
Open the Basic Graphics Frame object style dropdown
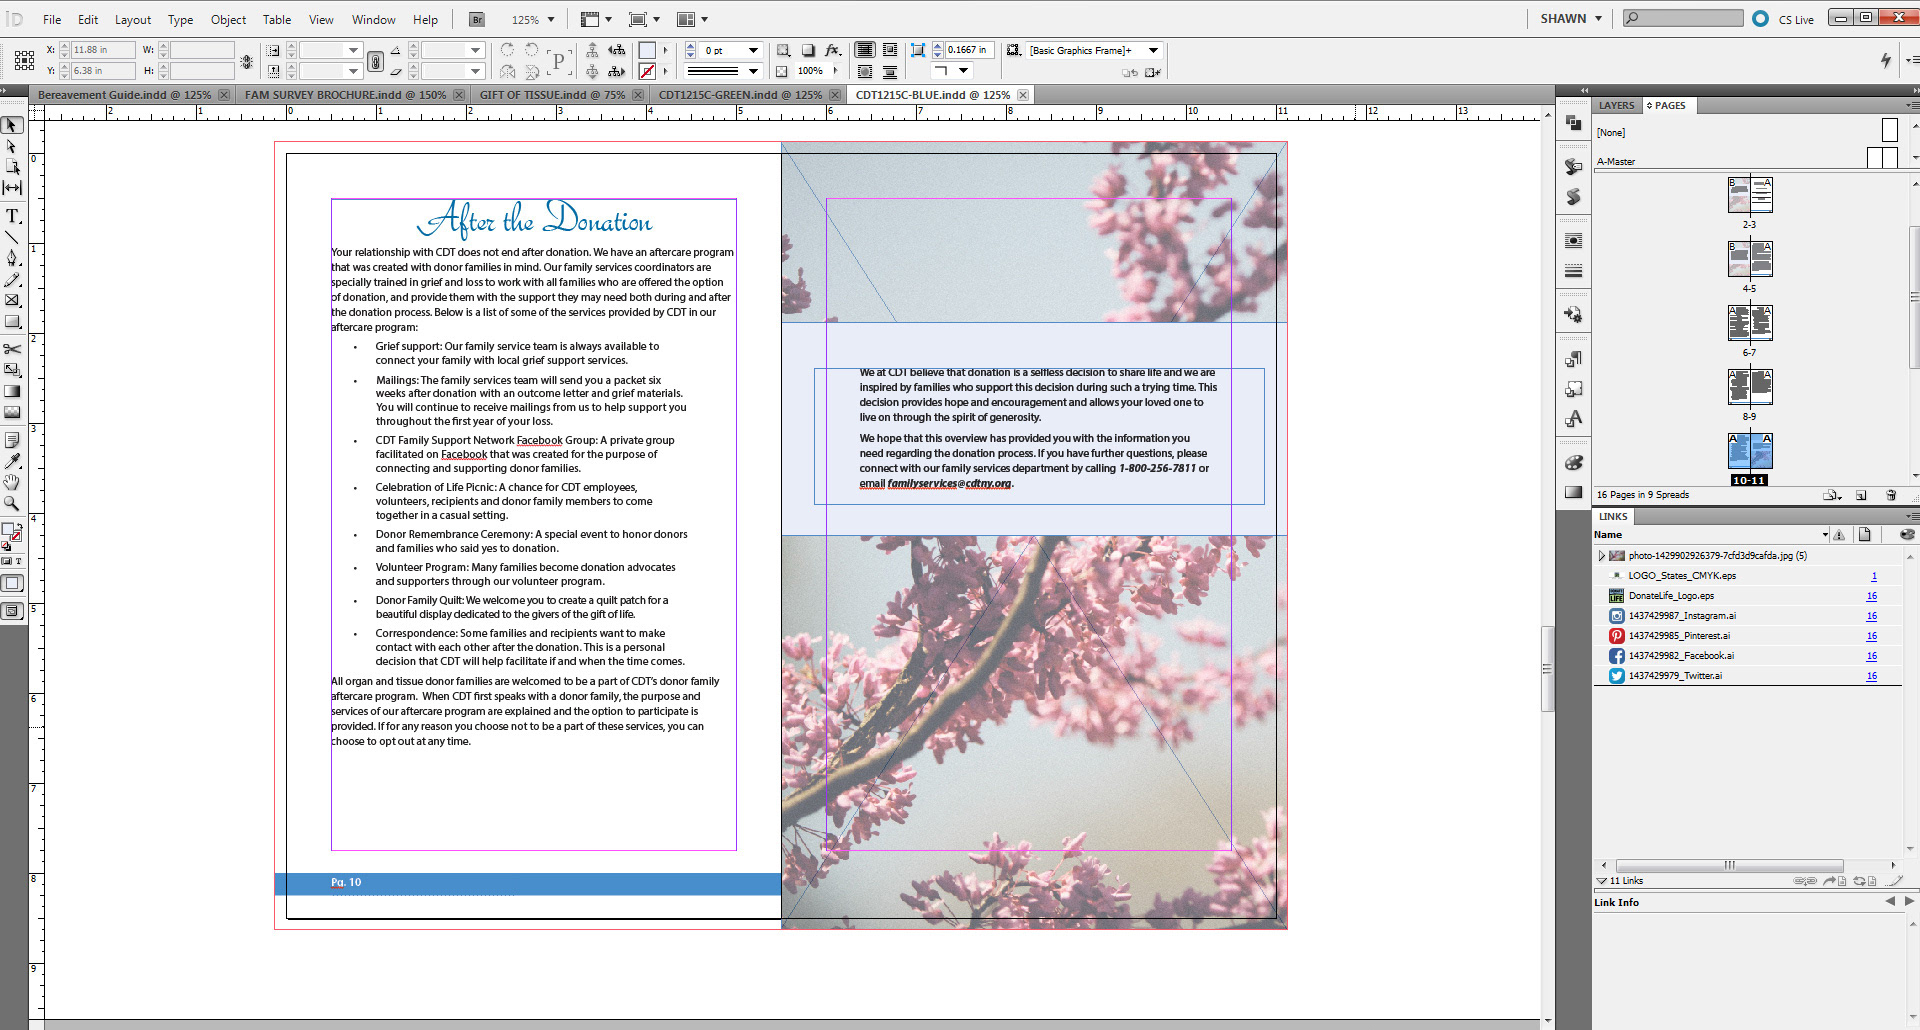[1153, 50]
